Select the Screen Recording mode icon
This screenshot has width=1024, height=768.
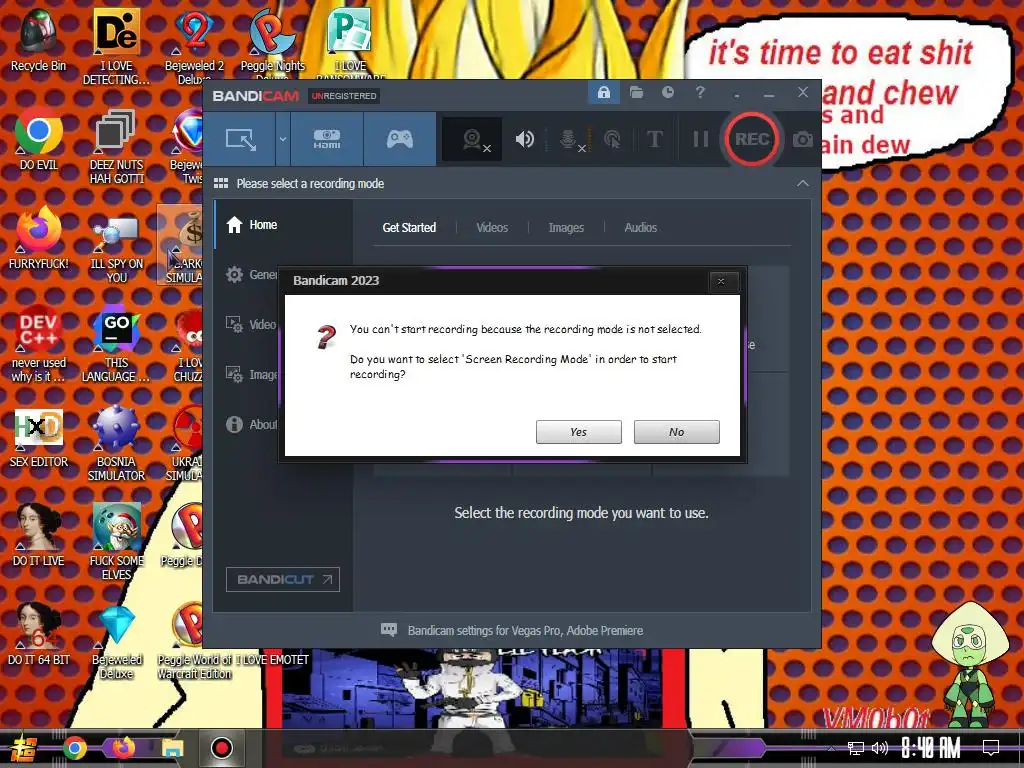(x=240, y=139)
